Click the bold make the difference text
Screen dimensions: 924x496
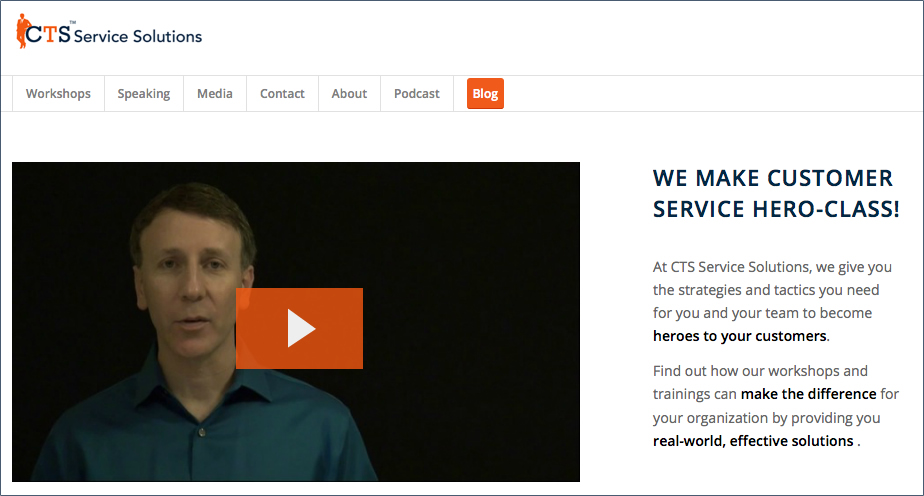(x=808, y=394)
